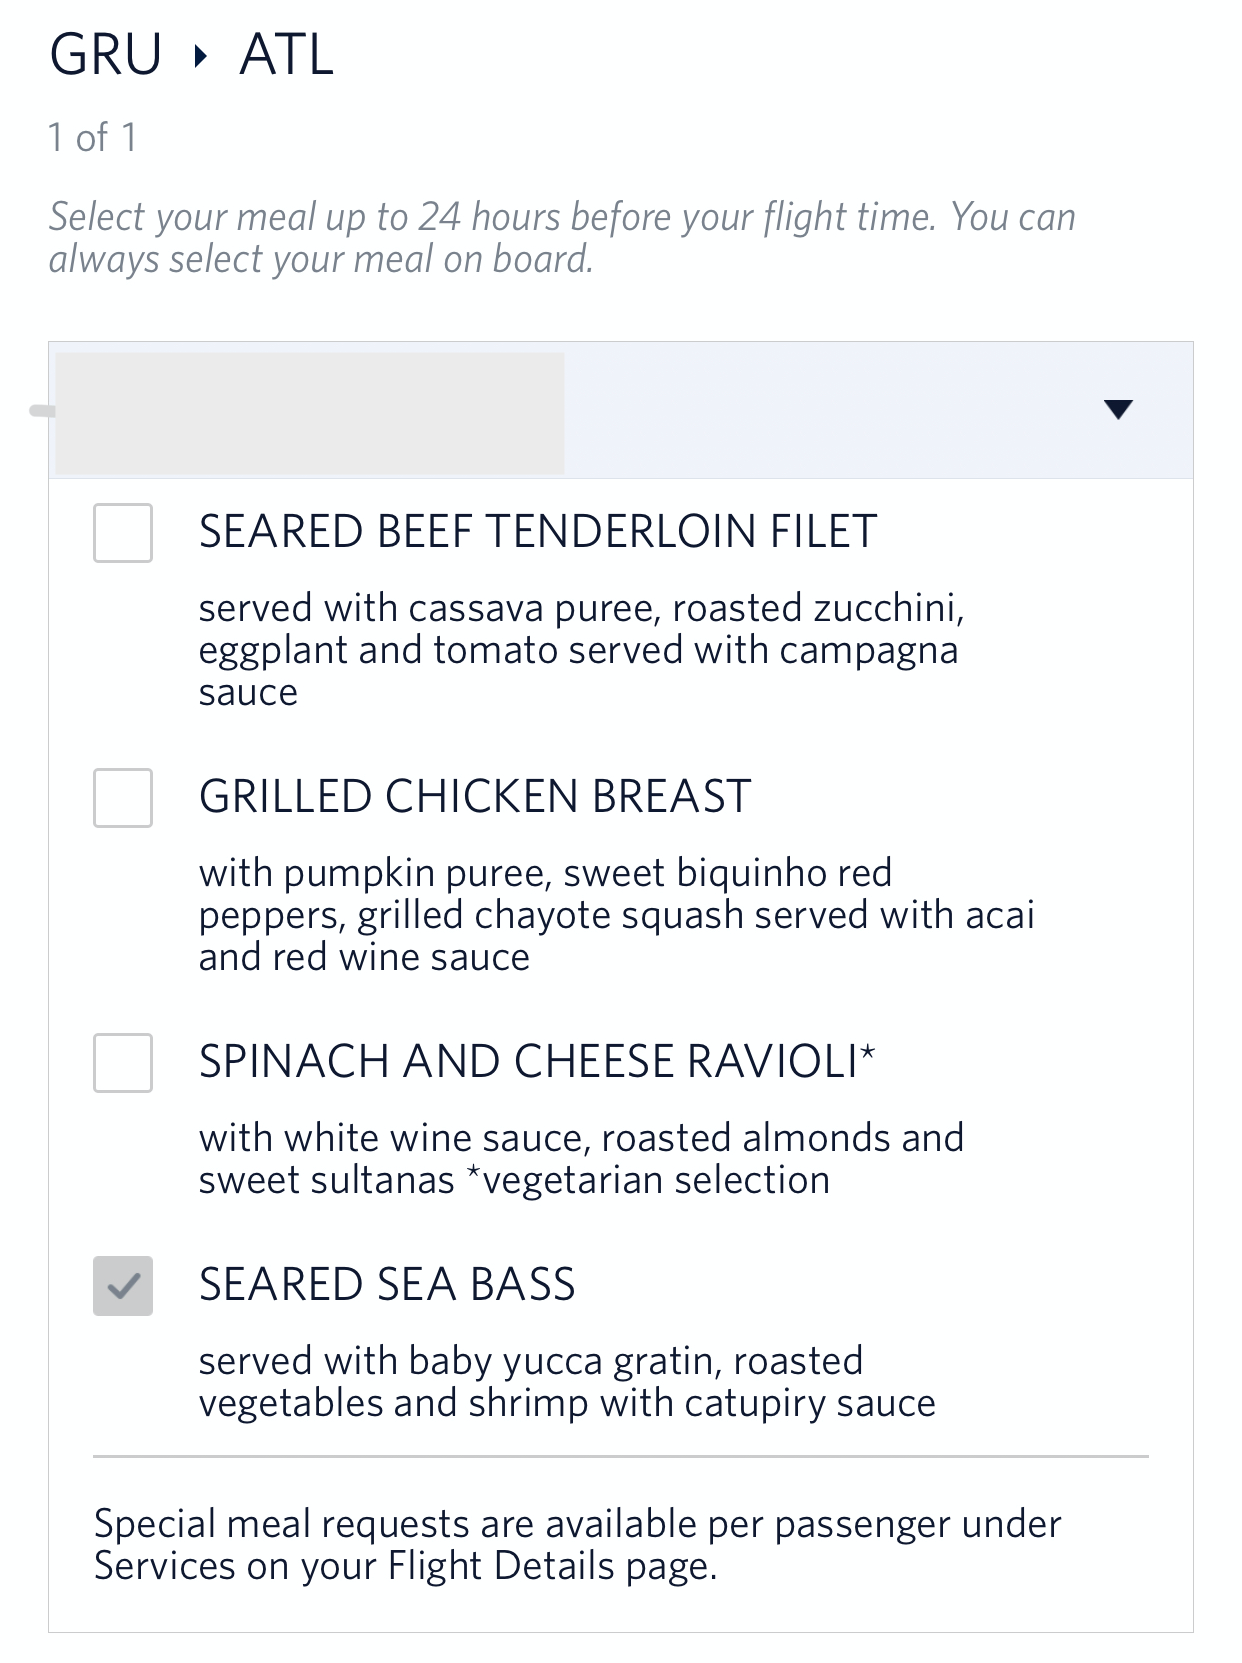Viewport: 1242px width, 1663px height.
Task: Click the ATL arrival airport code
Action: coord(286,55)
